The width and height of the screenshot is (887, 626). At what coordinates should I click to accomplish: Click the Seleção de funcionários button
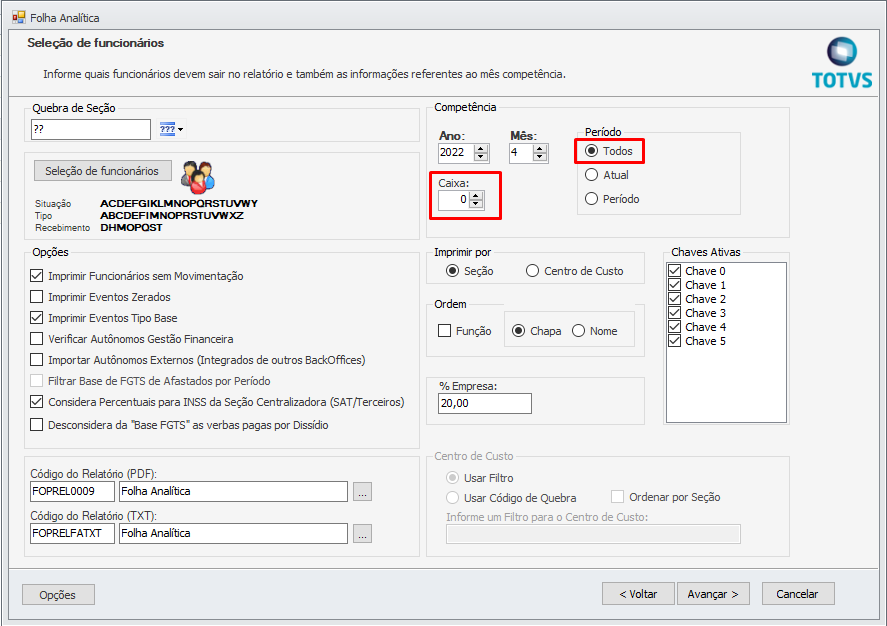102,171
